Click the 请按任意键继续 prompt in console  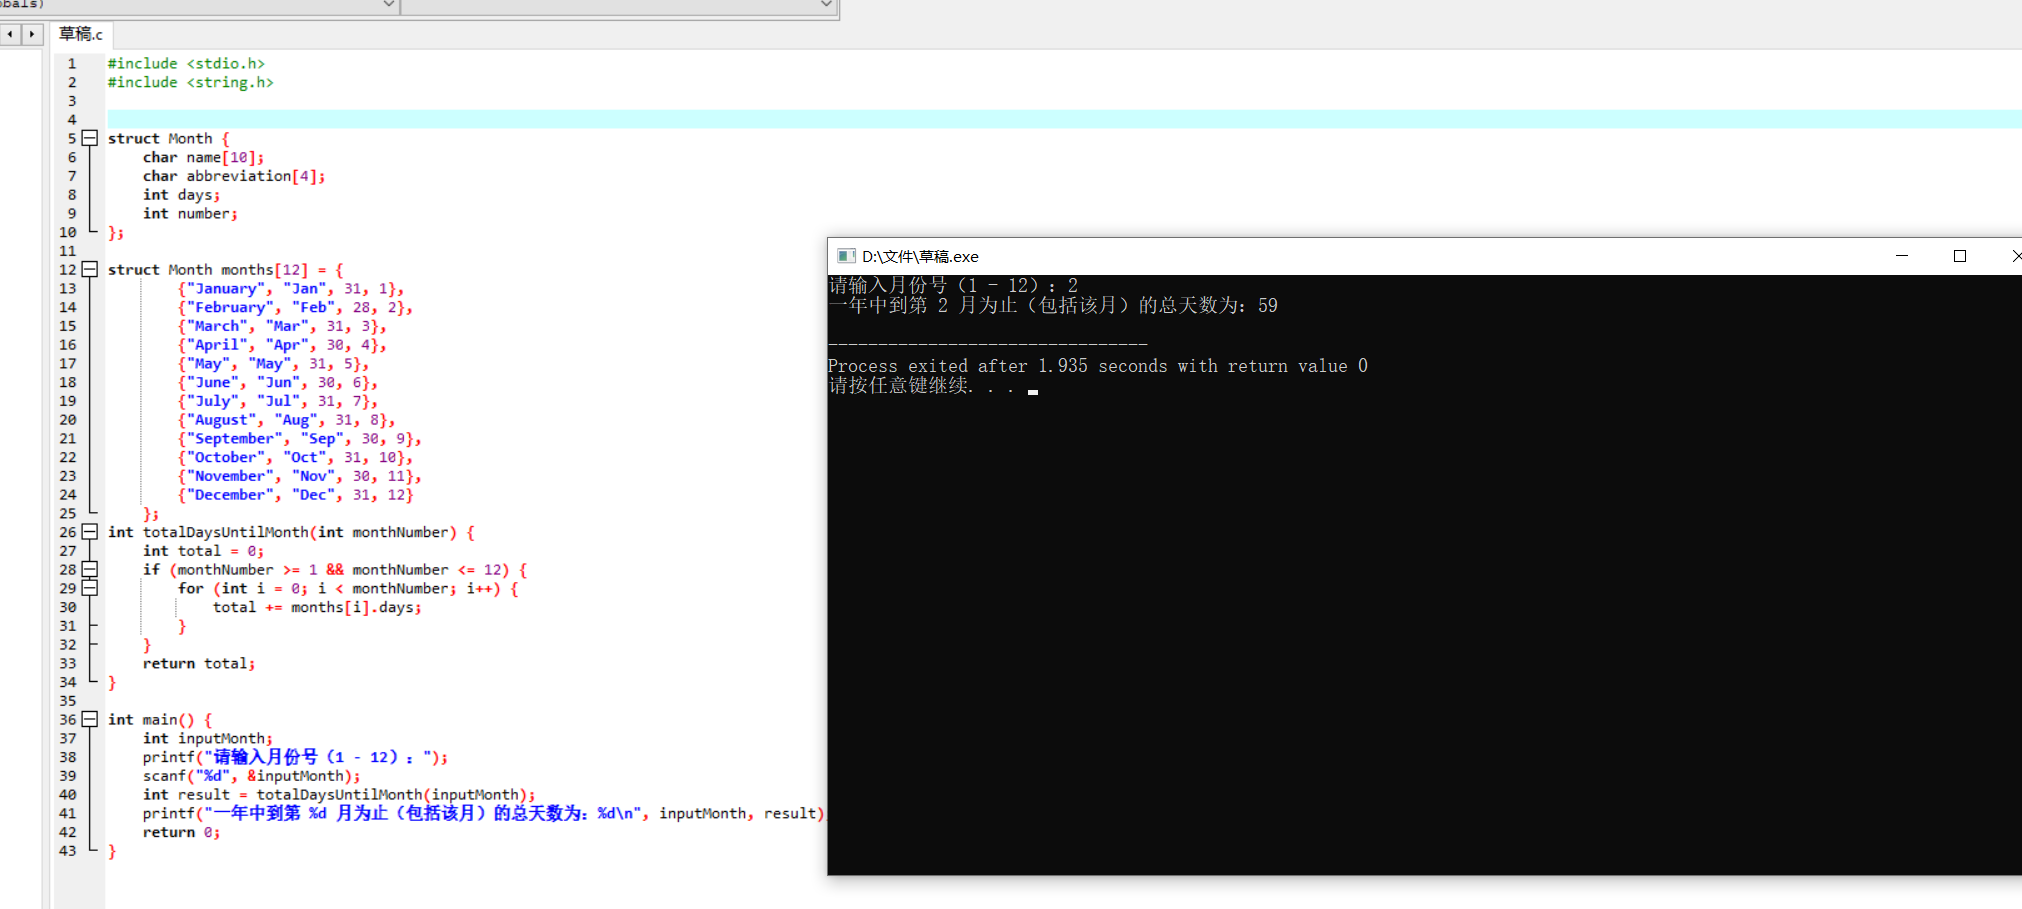click(921, 386)
